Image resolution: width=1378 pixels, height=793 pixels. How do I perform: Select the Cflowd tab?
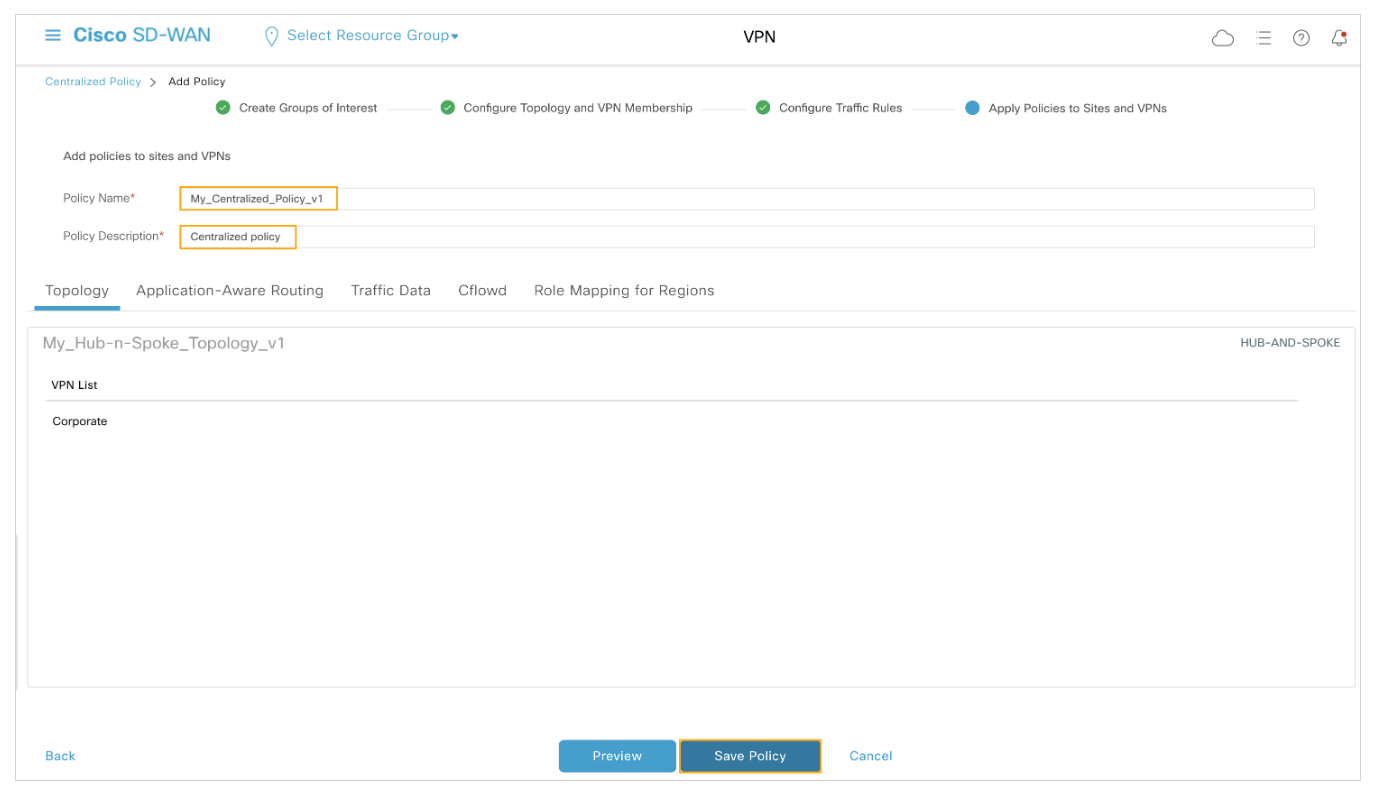click(x=482, y=291)
